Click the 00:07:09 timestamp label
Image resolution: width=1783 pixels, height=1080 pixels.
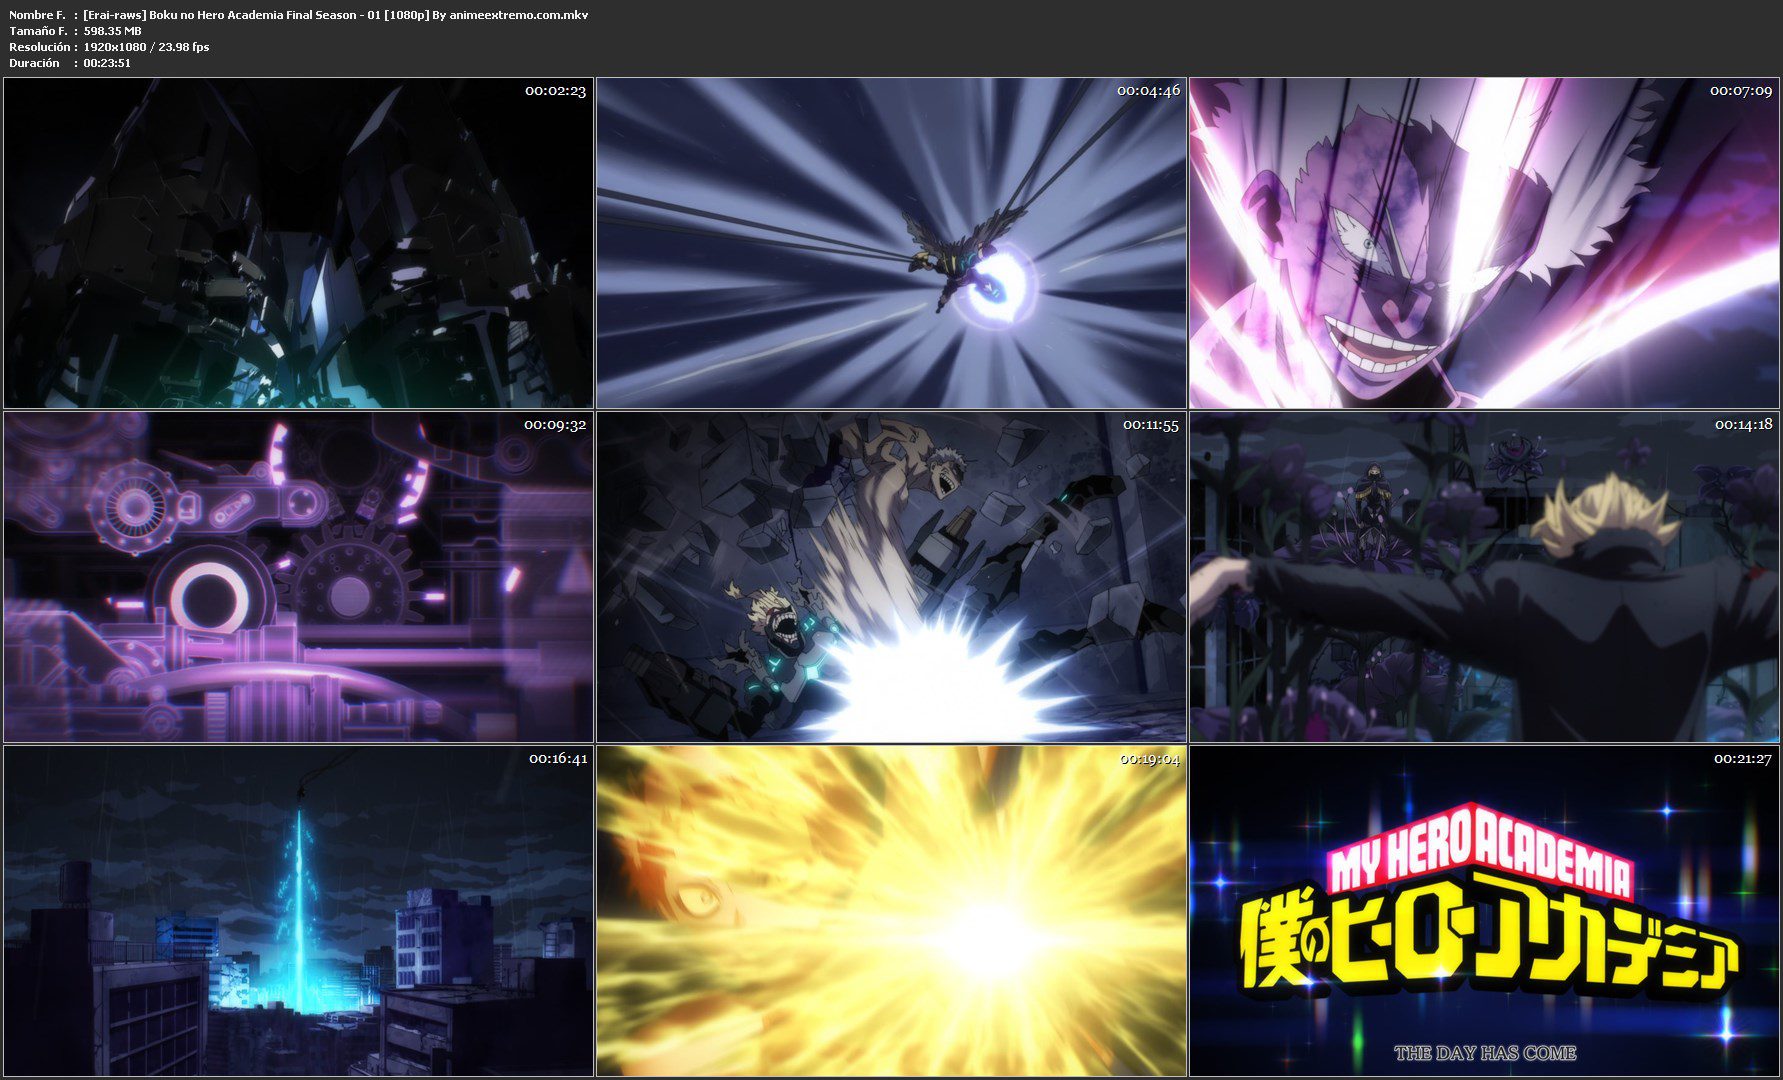[x=1740, y=91]
